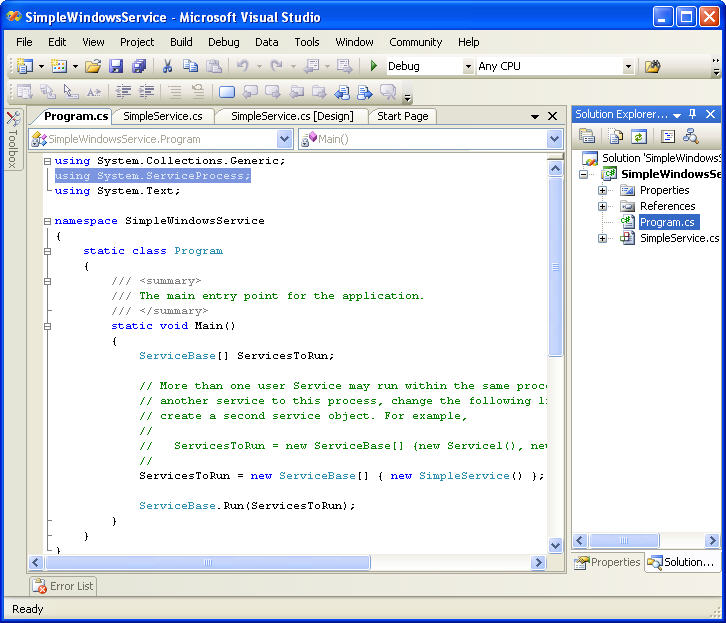726x623 pixels.
Task: Collapse the summary comment outlining box
Action: [47, 281]
